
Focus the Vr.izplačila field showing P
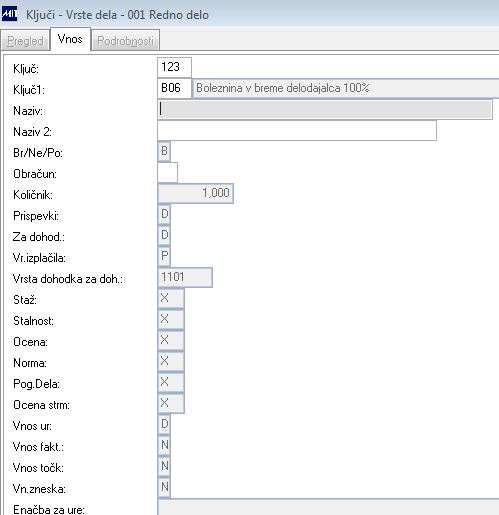point(164,256)
